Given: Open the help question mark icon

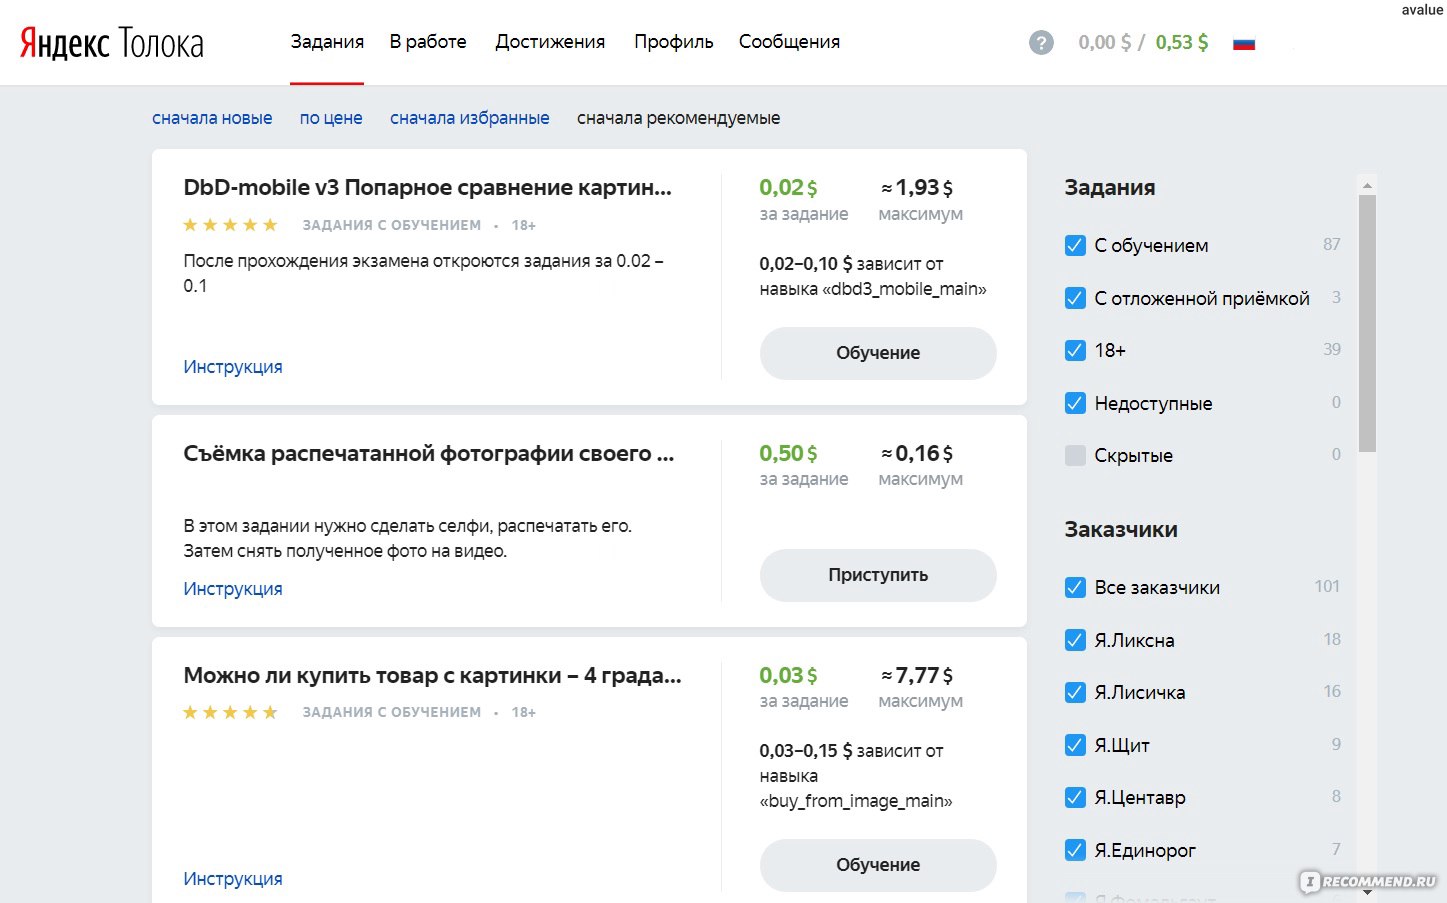Looking at the screenshot, I should (1041, 43).
